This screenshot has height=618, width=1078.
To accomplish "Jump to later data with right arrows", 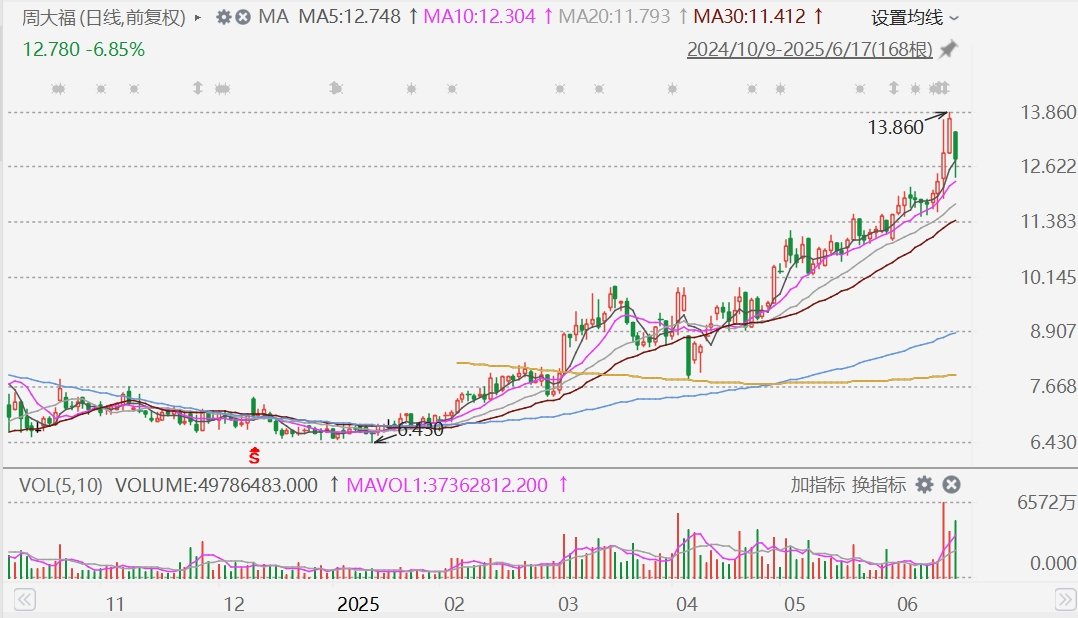I will pos(1064,600).
